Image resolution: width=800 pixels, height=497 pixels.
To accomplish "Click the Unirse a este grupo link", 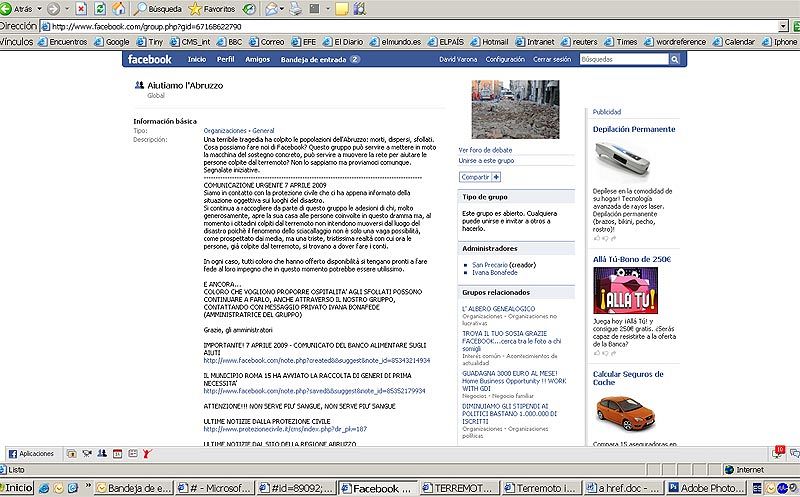I will (486, 160).
